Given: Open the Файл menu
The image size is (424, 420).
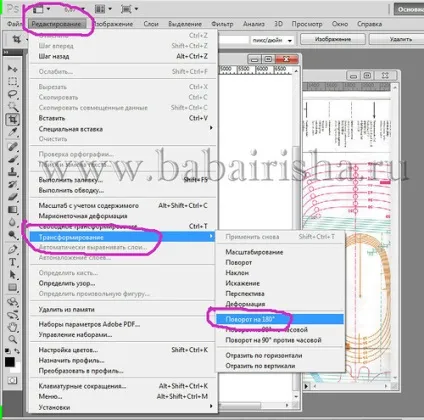Looking at the screenshot, I should (x=14, y=24).
